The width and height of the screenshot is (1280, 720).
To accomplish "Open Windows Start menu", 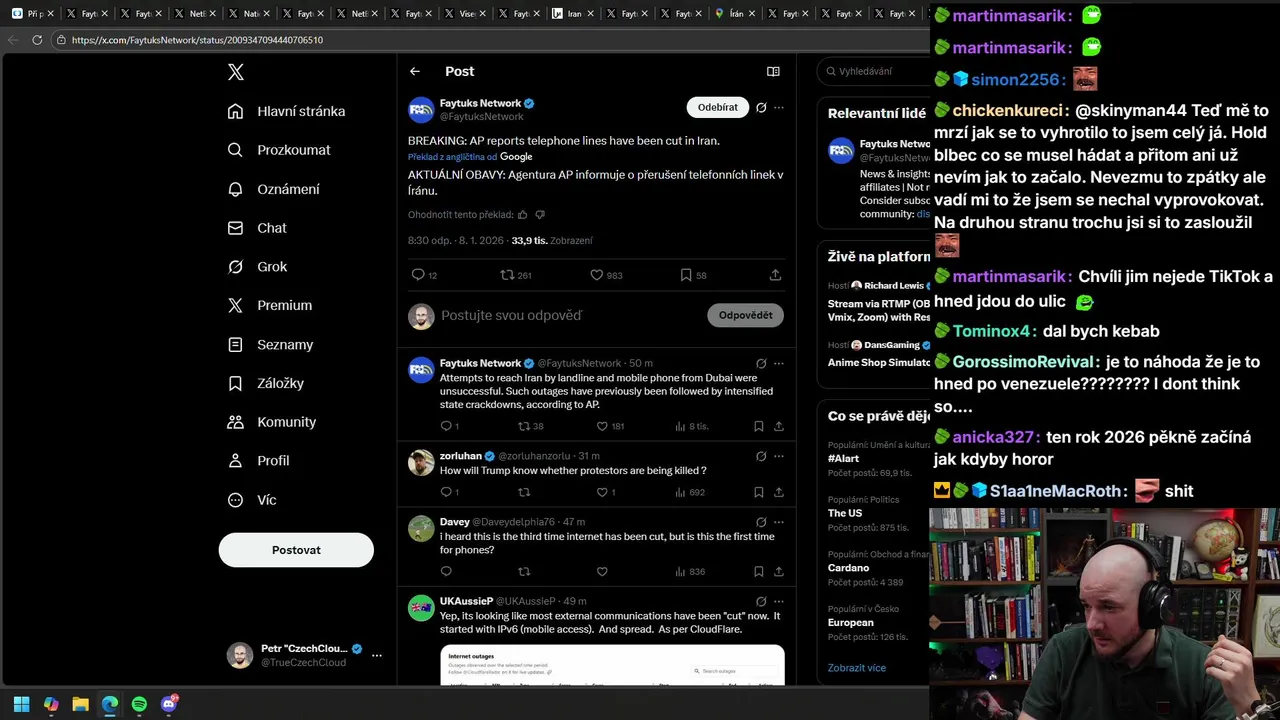I will (21, 704).
